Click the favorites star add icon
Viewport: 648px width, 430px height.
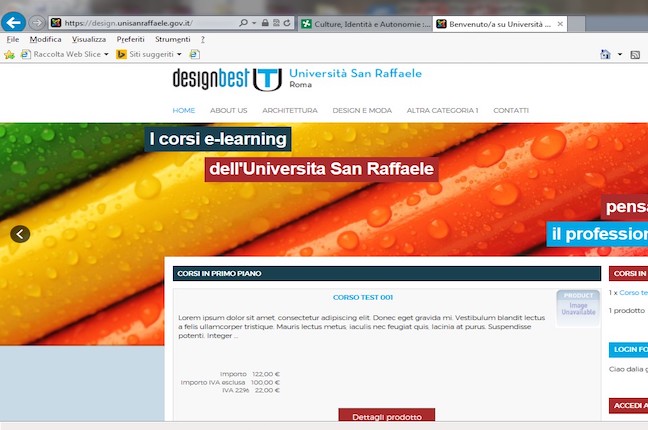(x=9, y=54)
